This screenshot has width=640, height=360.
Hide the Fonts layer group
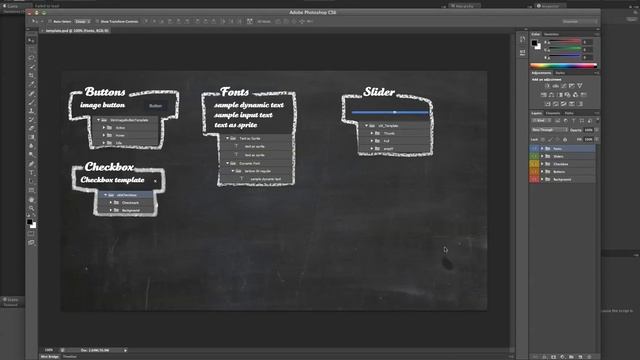click(x=534, y=149)
